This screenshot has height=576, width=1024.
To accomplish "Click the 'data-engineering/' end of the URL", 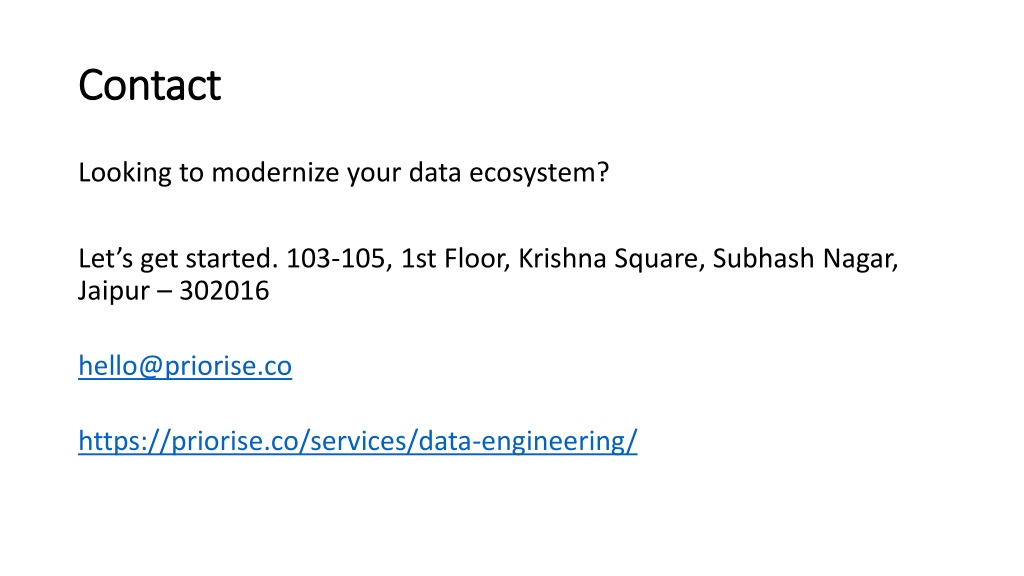I will 528,441.
